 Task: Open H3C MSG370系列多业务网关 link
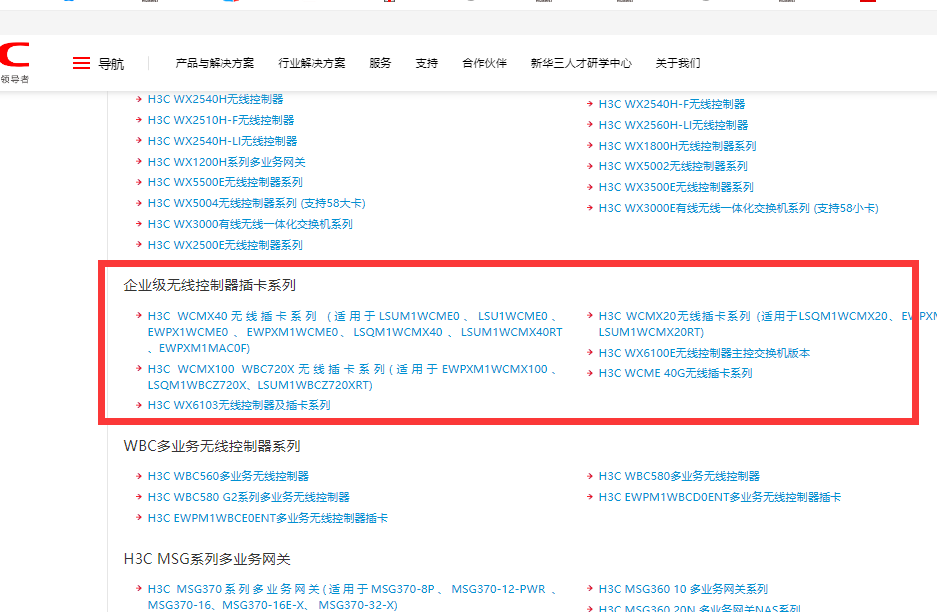[355, 597]
